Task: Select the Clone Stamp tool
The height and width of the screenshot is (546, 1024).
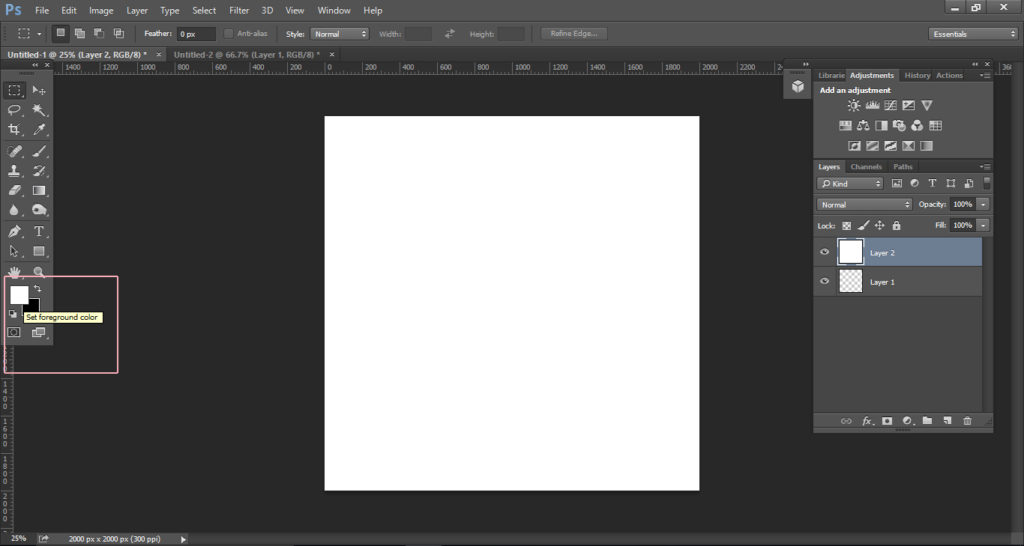Action: click(15, 171)
